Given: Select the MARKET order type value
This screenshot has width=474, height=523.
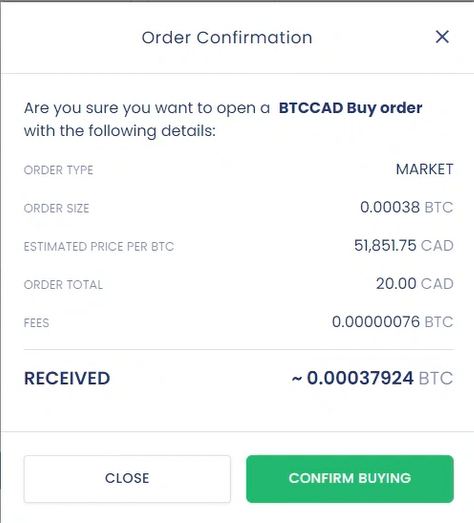Looking at the screenshot, I should coord(424,169).
